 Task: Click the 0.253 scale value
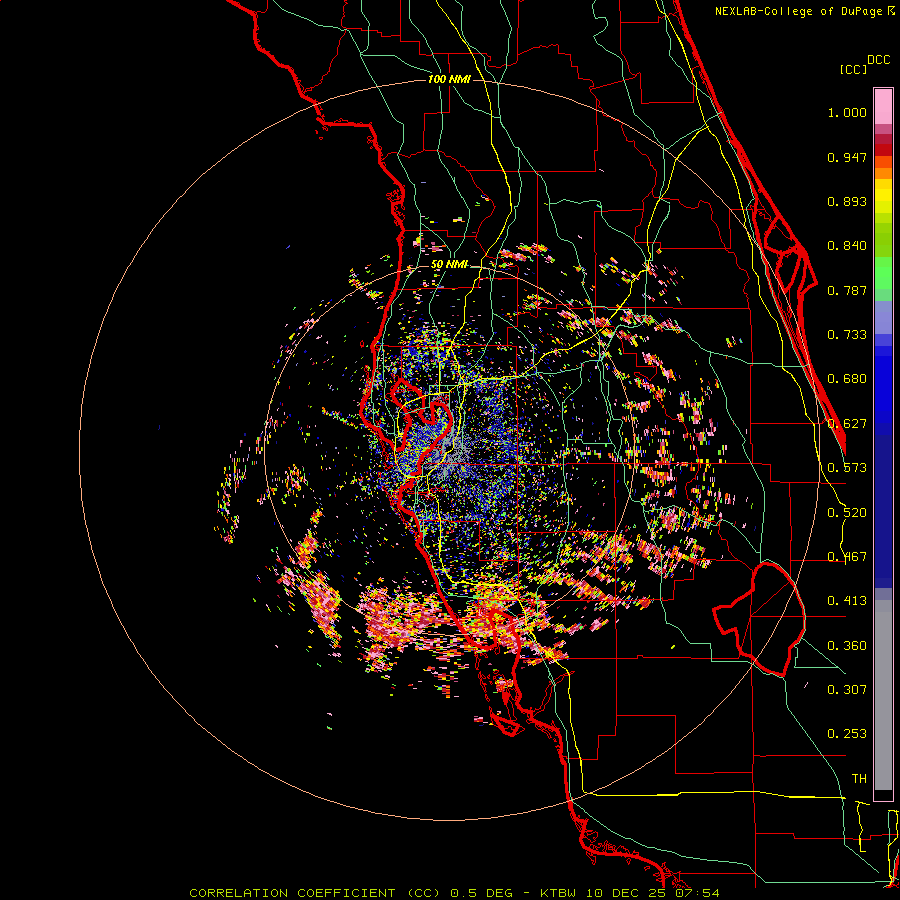tap(847, 734)
